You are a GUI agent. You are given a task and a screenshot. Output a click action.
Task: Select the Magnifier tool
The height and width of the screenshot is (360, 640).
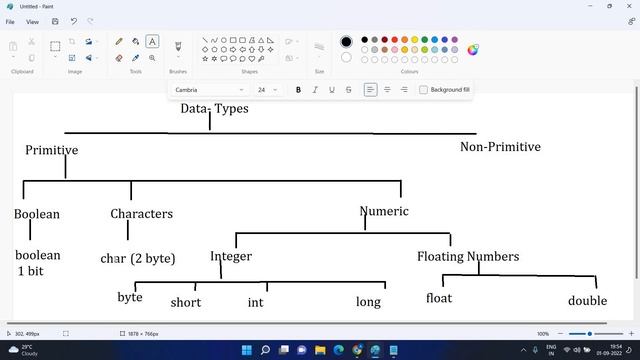(152, 58)
